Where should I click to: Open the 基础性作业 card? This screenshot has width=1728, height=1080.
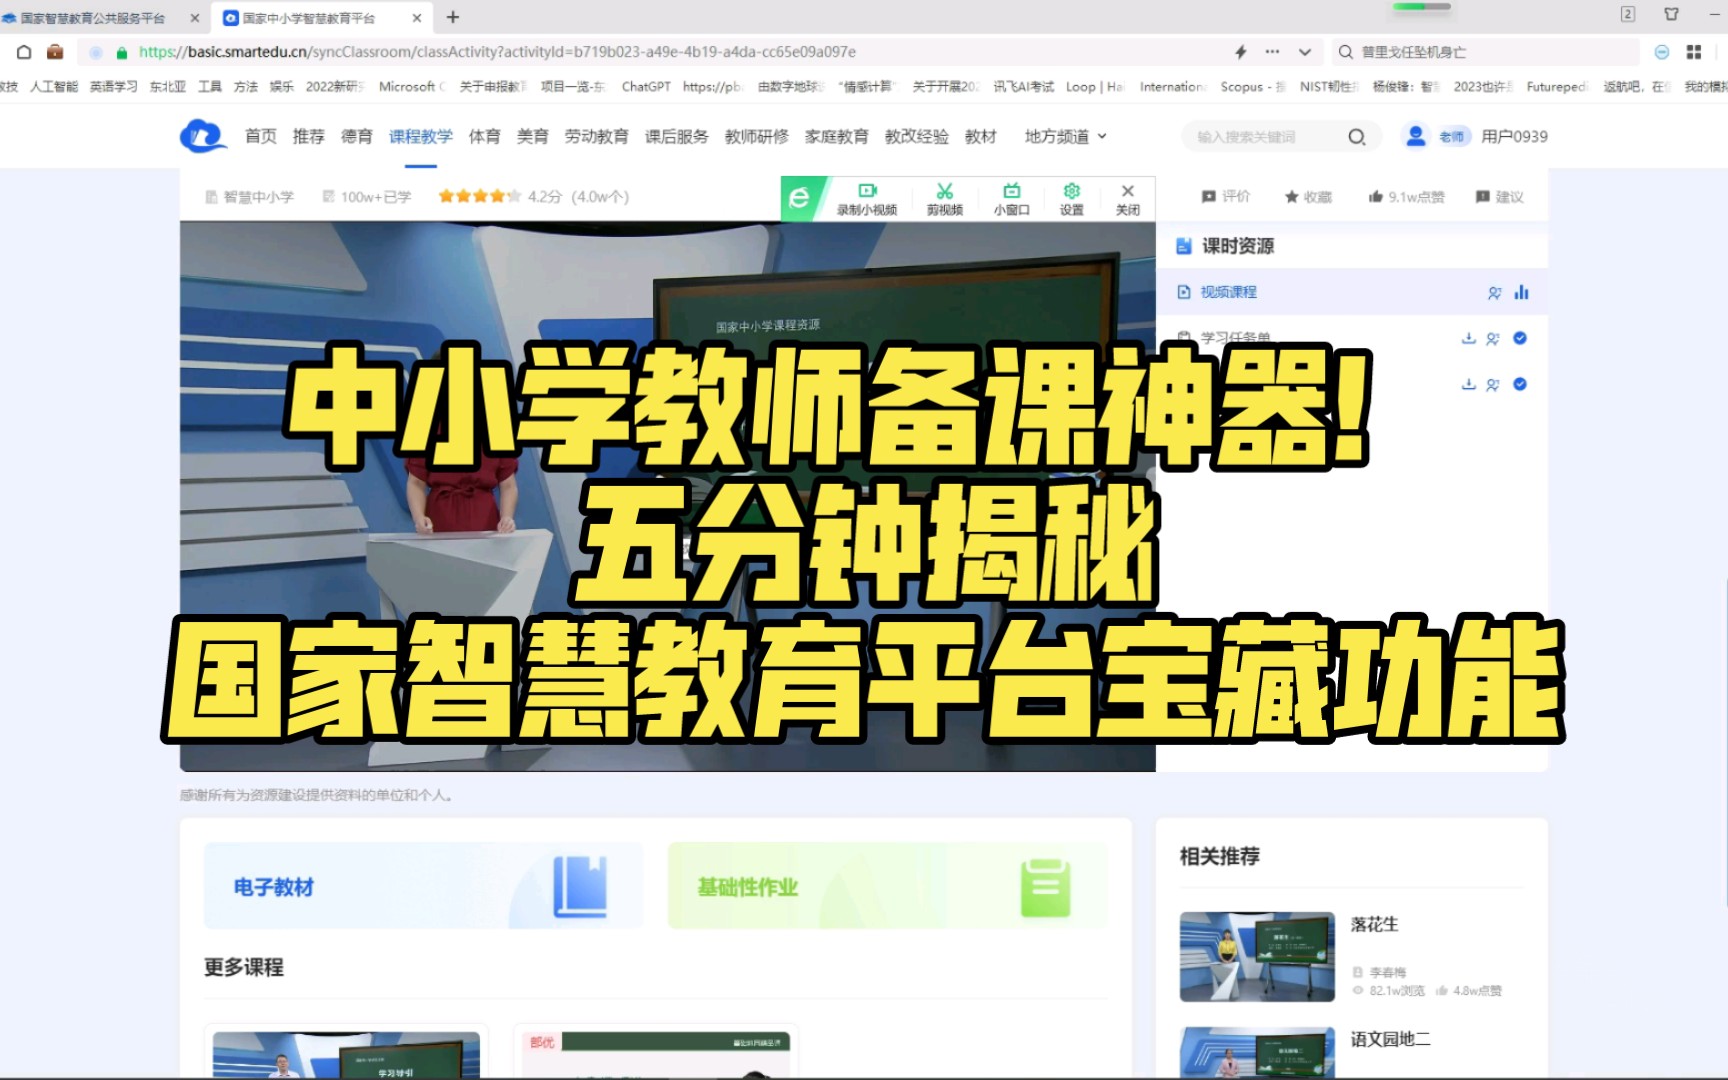(x=888, y=886)
